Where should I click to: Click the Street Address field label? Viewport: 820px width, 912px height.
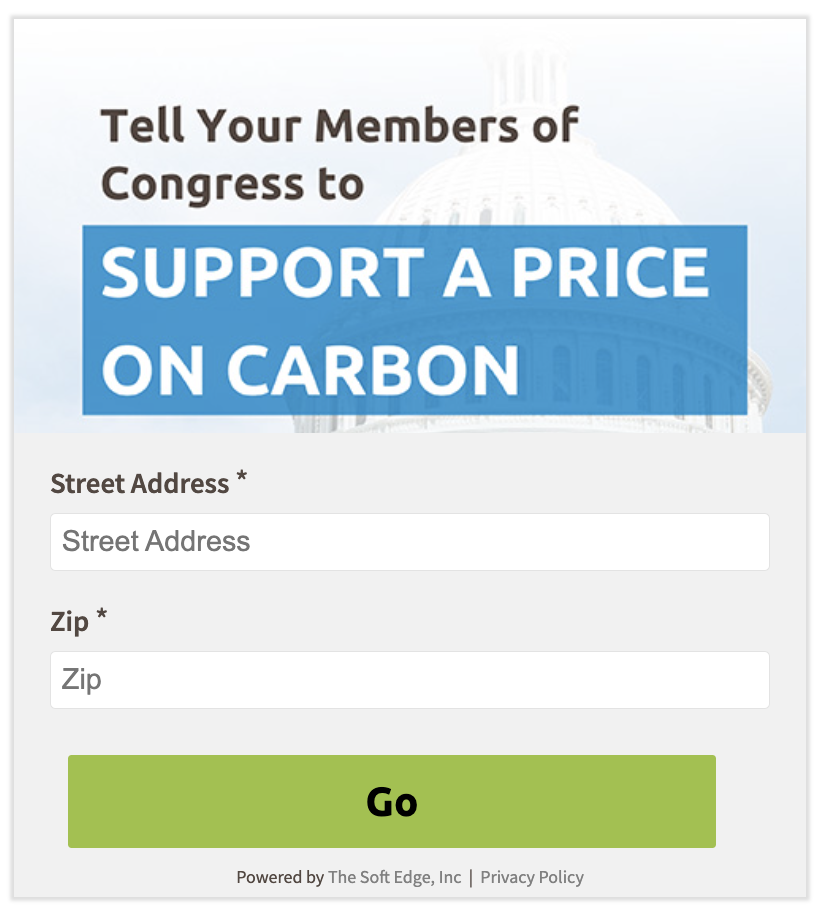[140, 483]
